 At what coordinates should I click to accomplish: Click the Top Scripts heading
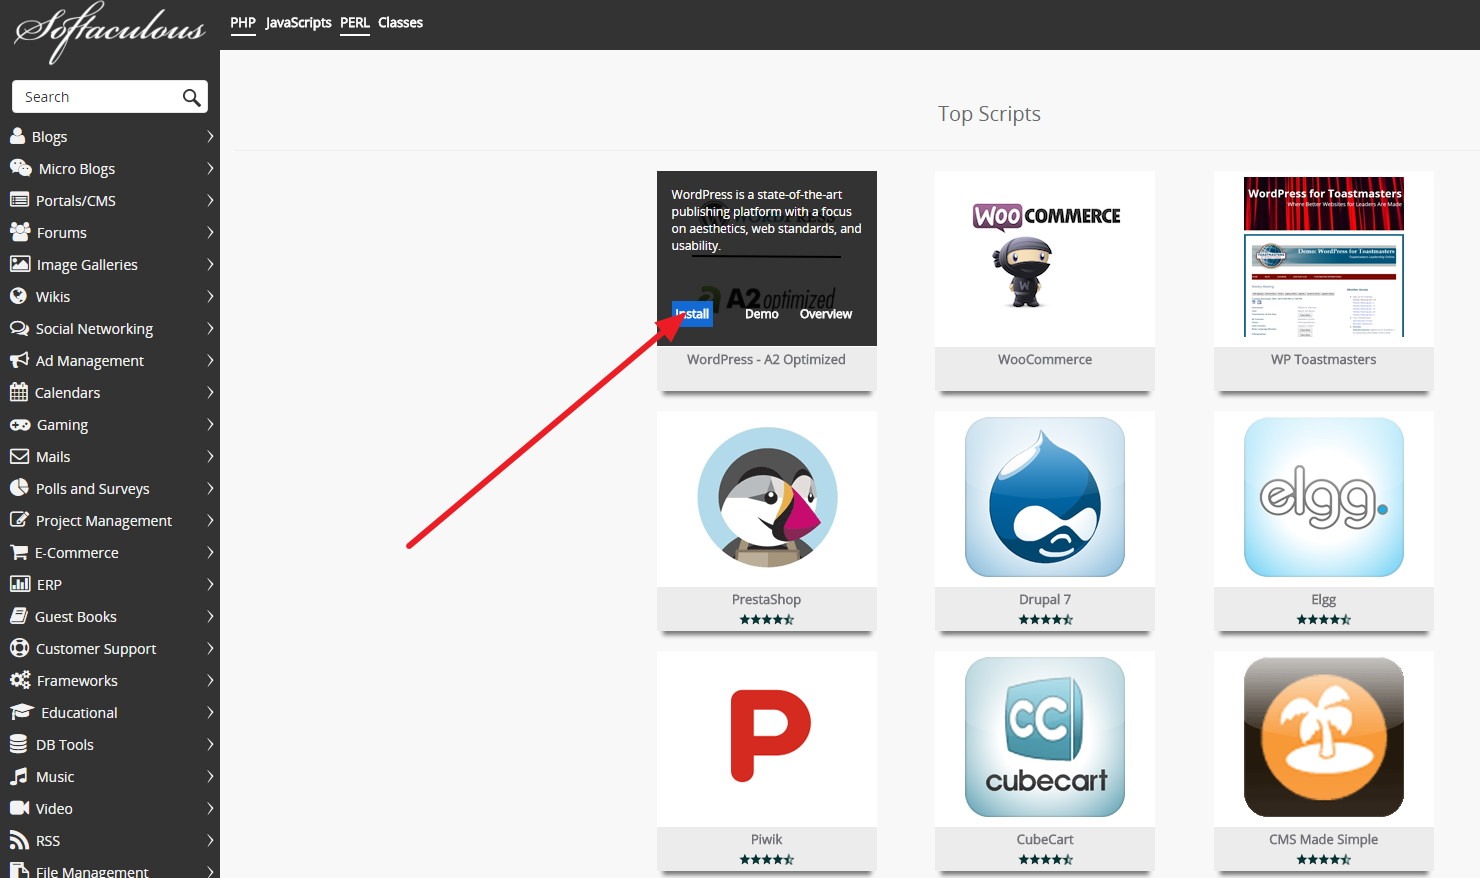[989, 114]
